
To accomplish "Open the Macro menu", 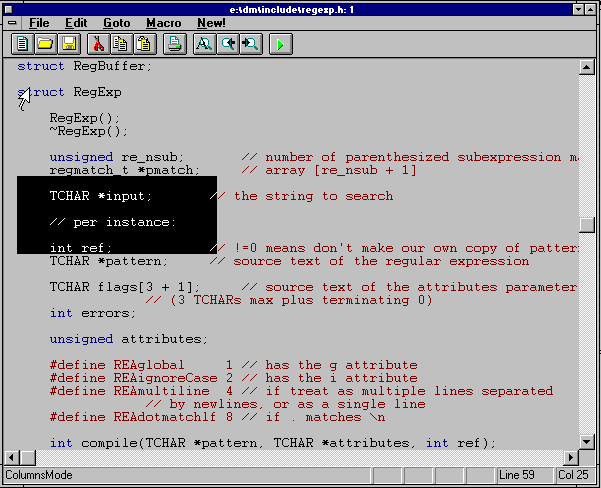I will click(164, 23).
